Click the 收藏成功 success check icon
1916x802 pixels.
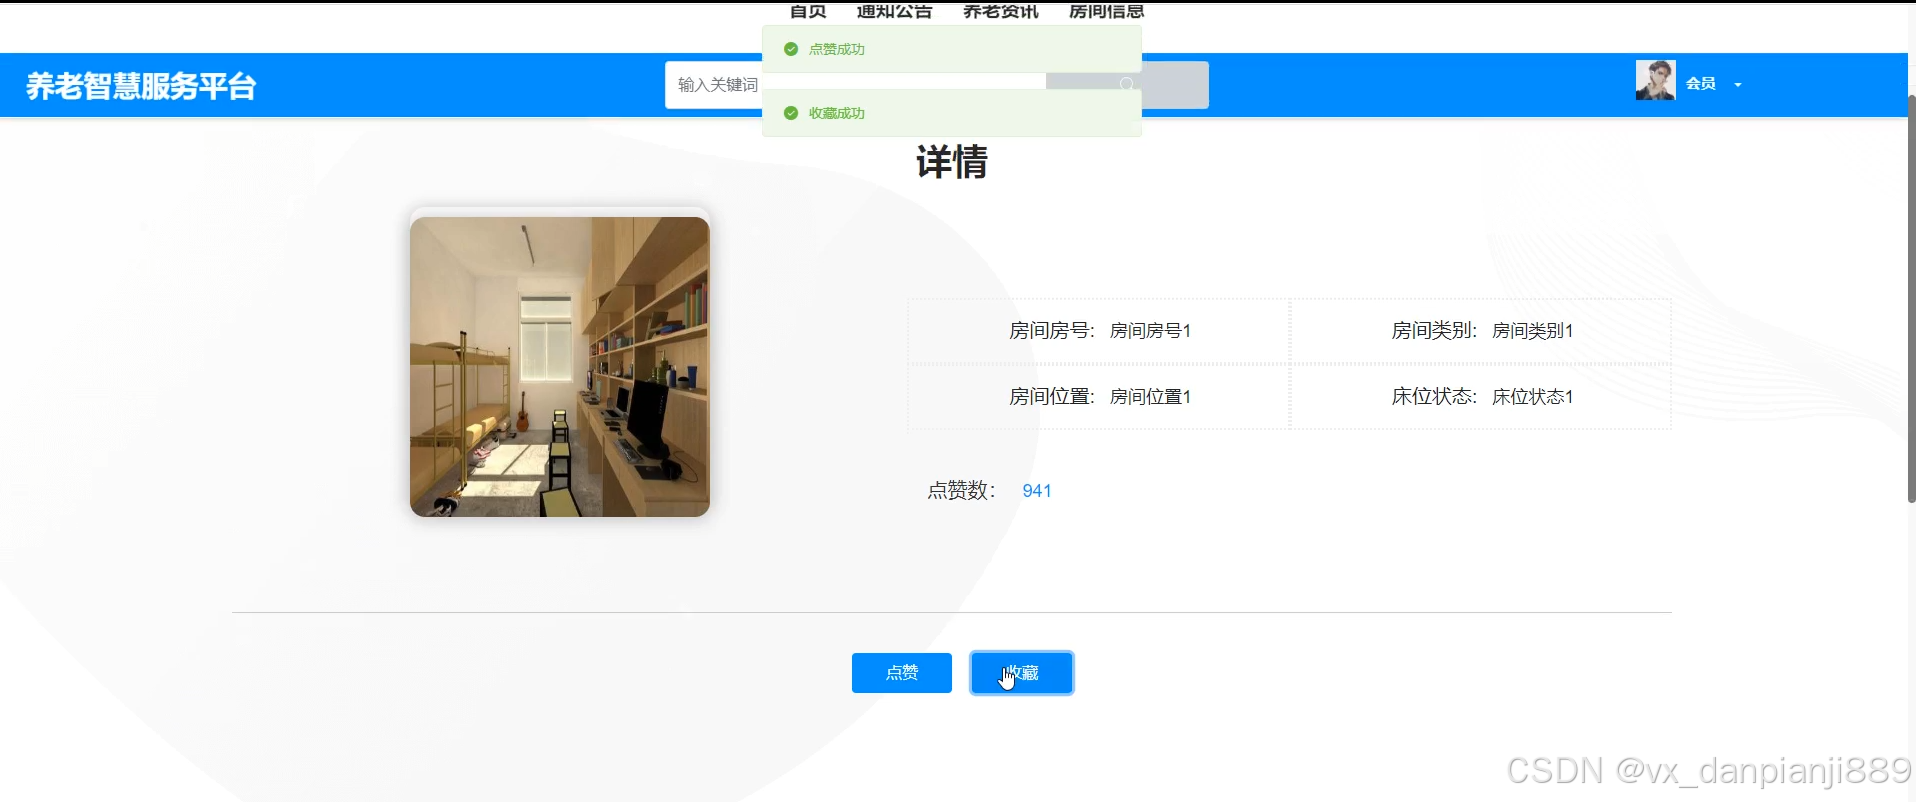coord(791,113)
